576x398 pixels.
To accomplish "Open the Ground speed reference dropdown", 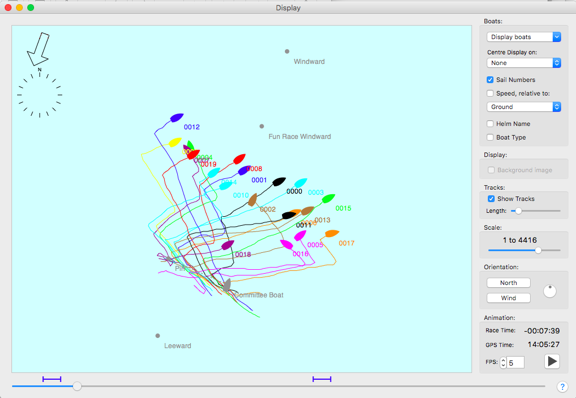I will [523, 107].
